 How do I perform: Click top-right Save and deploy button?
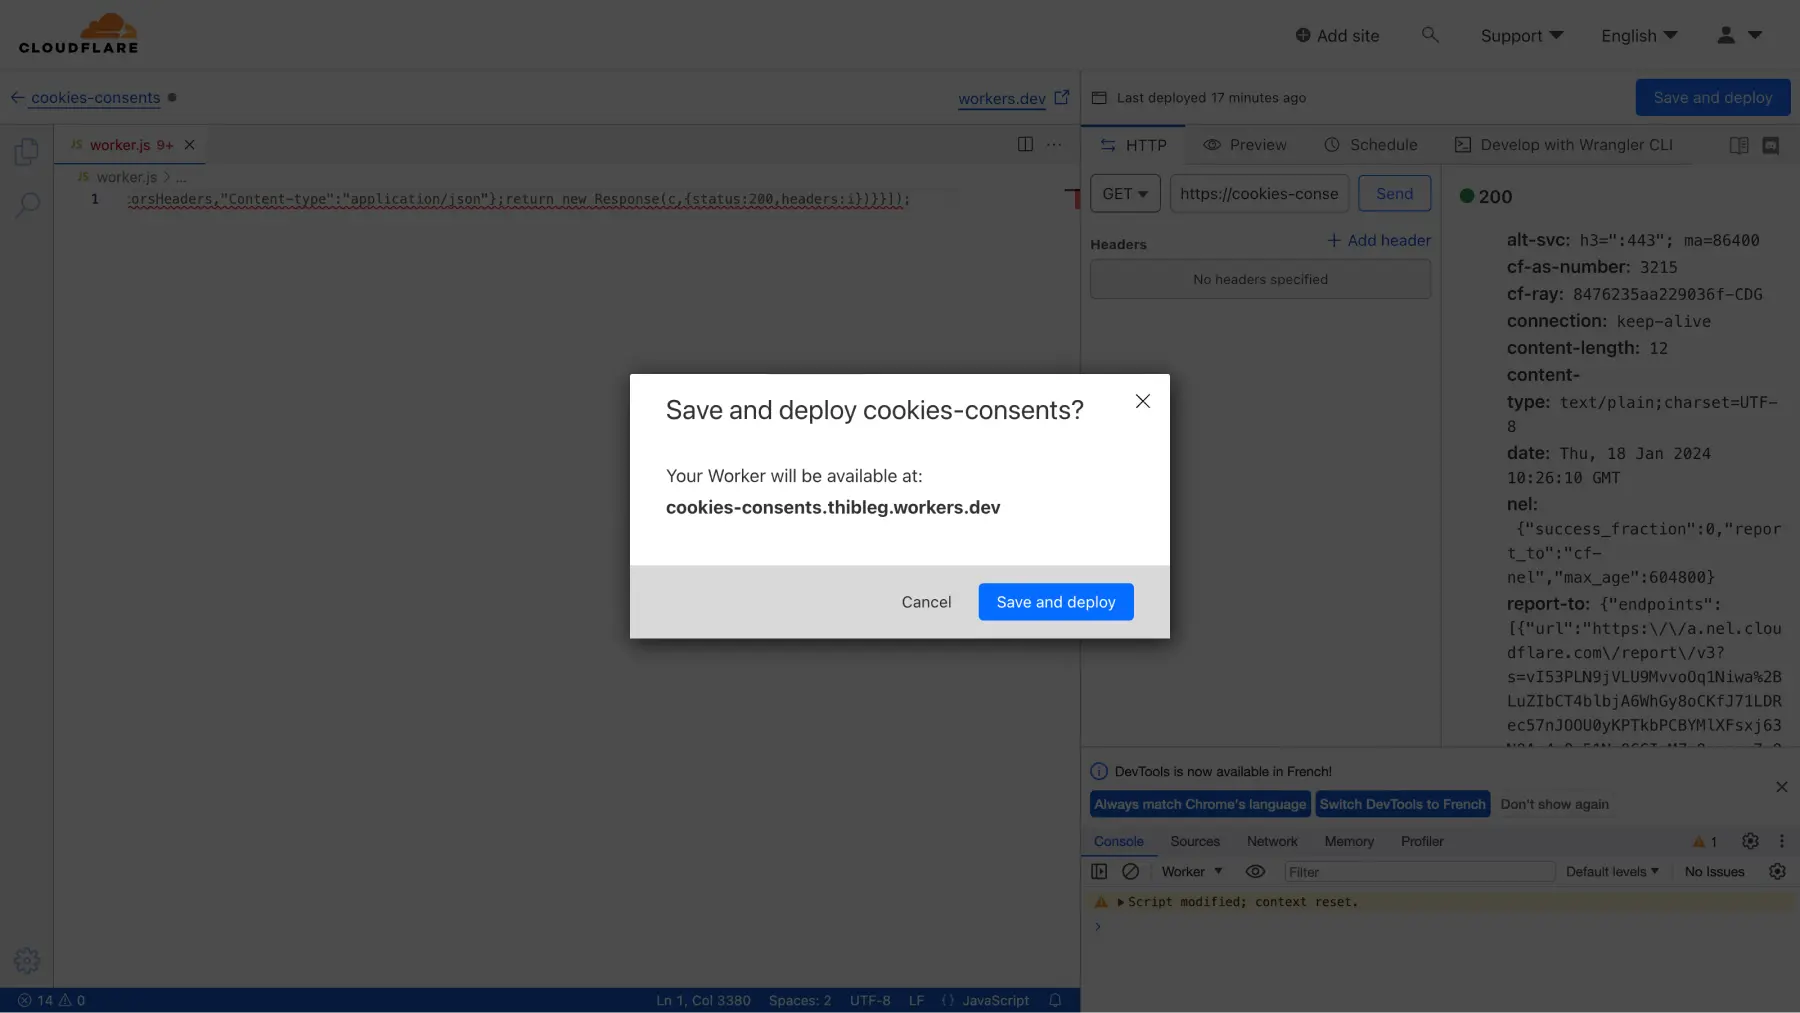pyautogui.click(x=1712, y=98)
